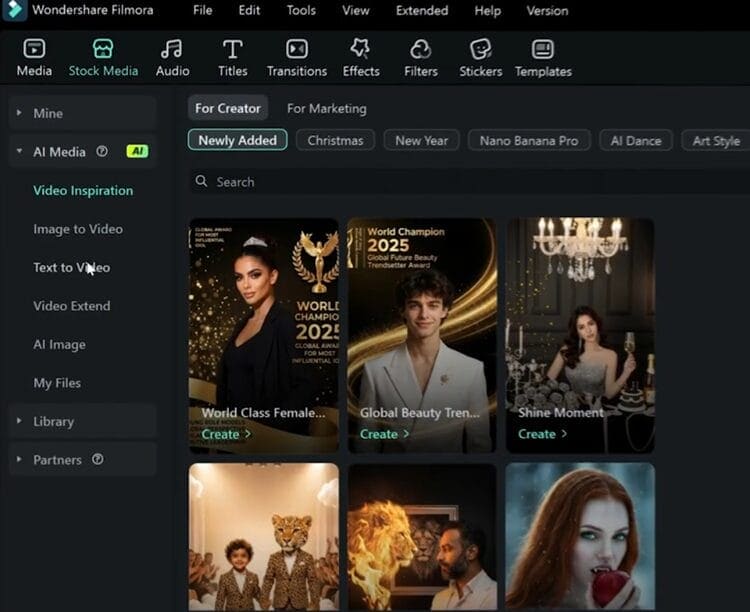Switch to the For Marketing tab

[x=327, y=109]
